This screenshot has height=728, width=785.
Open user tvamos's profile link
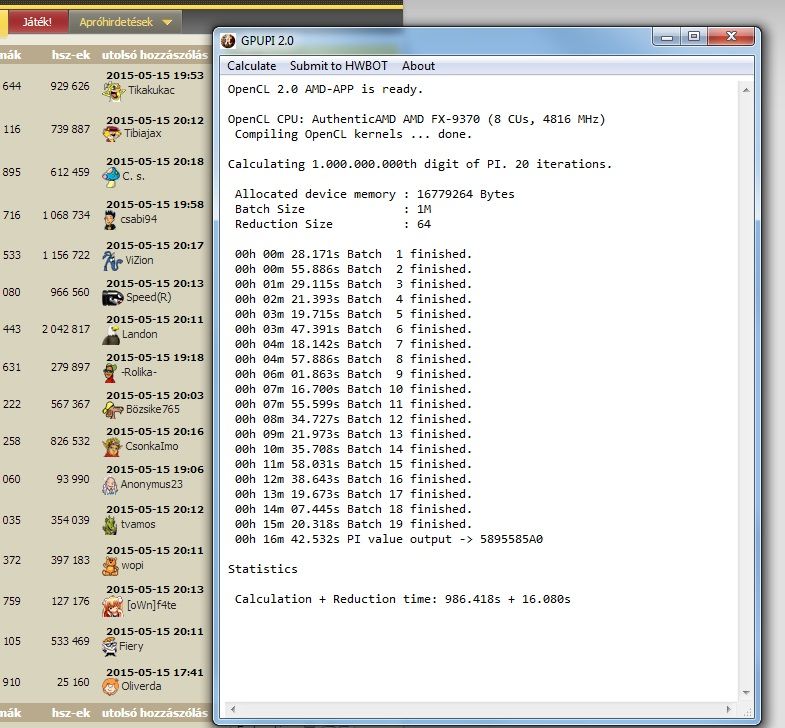(x=138, y=524)
